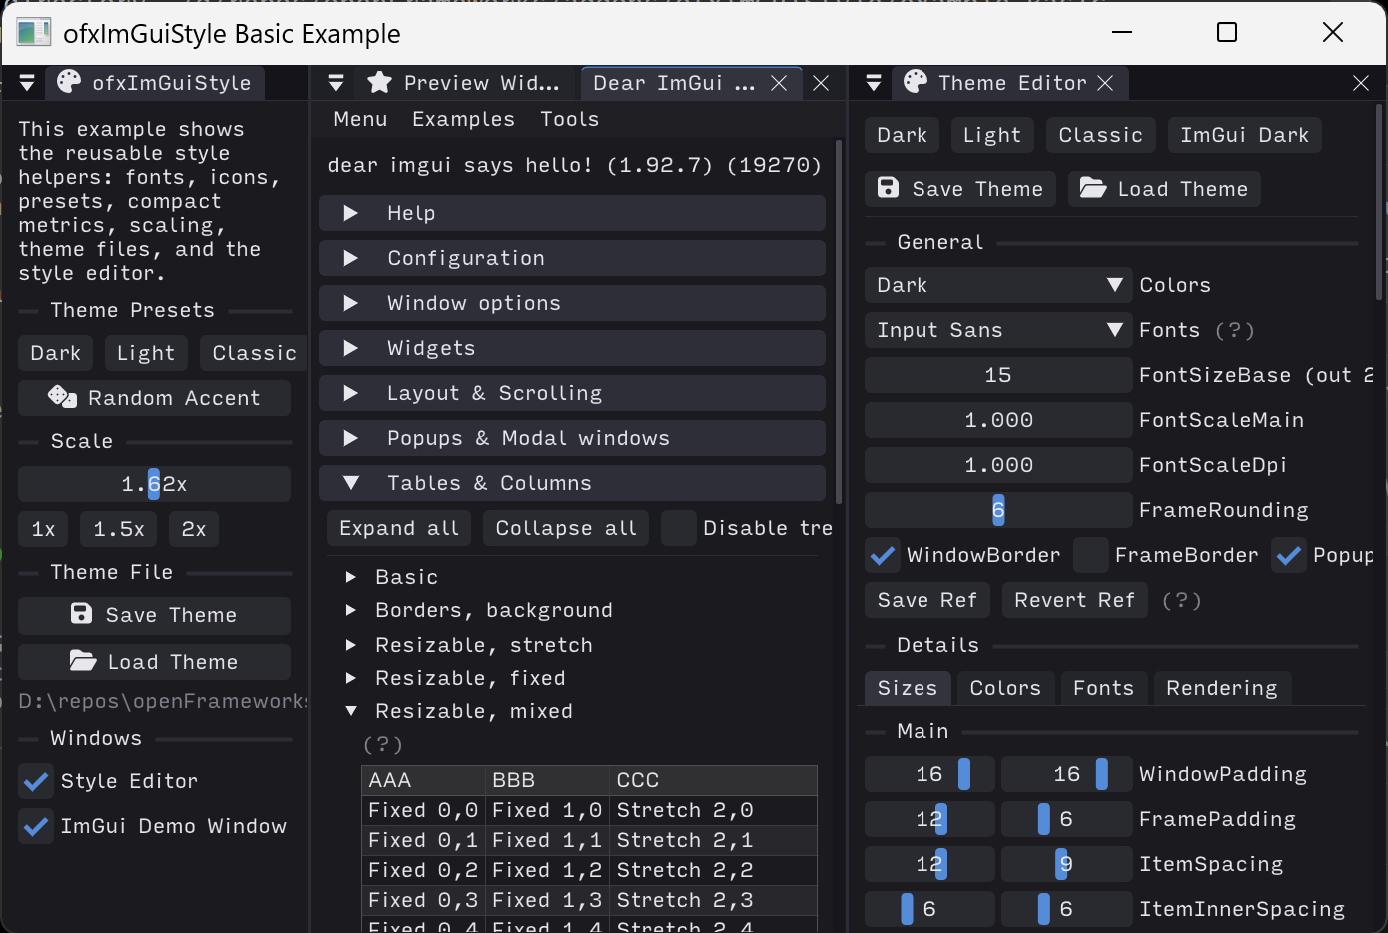This screenshot has width=1388, height=933.
Task: Click the FrameRounding slider
Action: [x=998, y=510]
